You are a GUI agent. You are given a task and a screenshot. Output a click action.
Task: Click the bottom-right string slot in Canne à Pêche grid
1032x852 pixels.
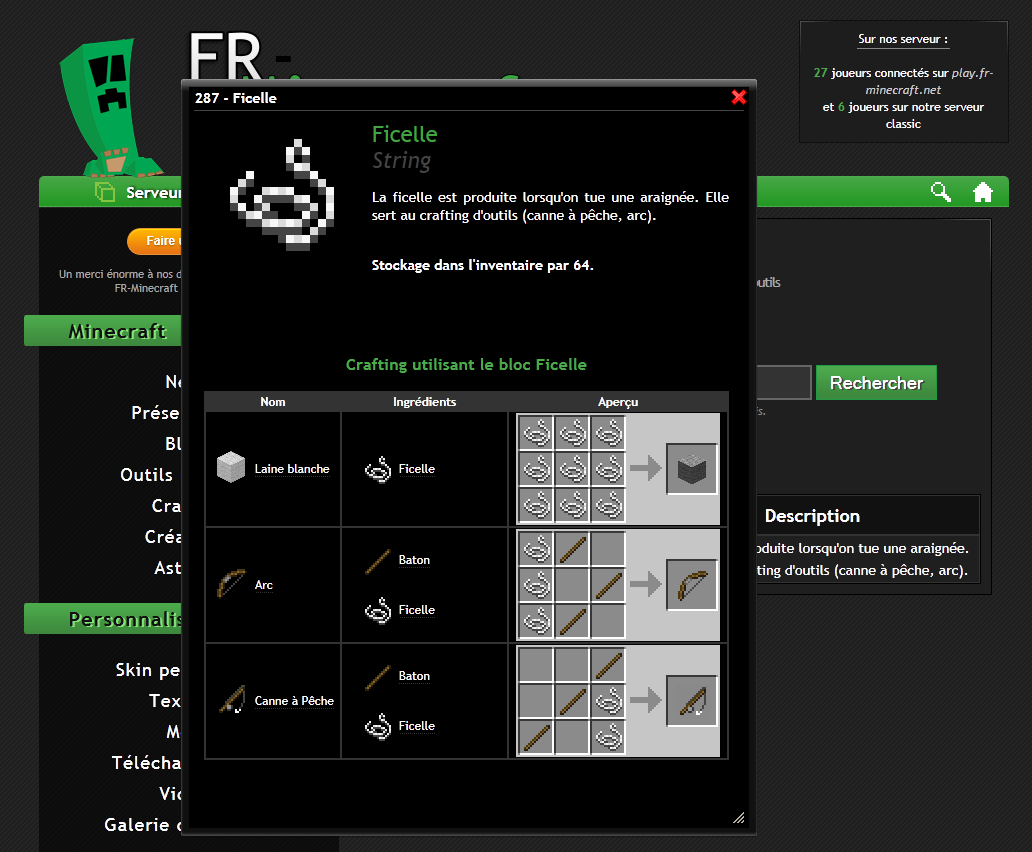click(609, 736)
